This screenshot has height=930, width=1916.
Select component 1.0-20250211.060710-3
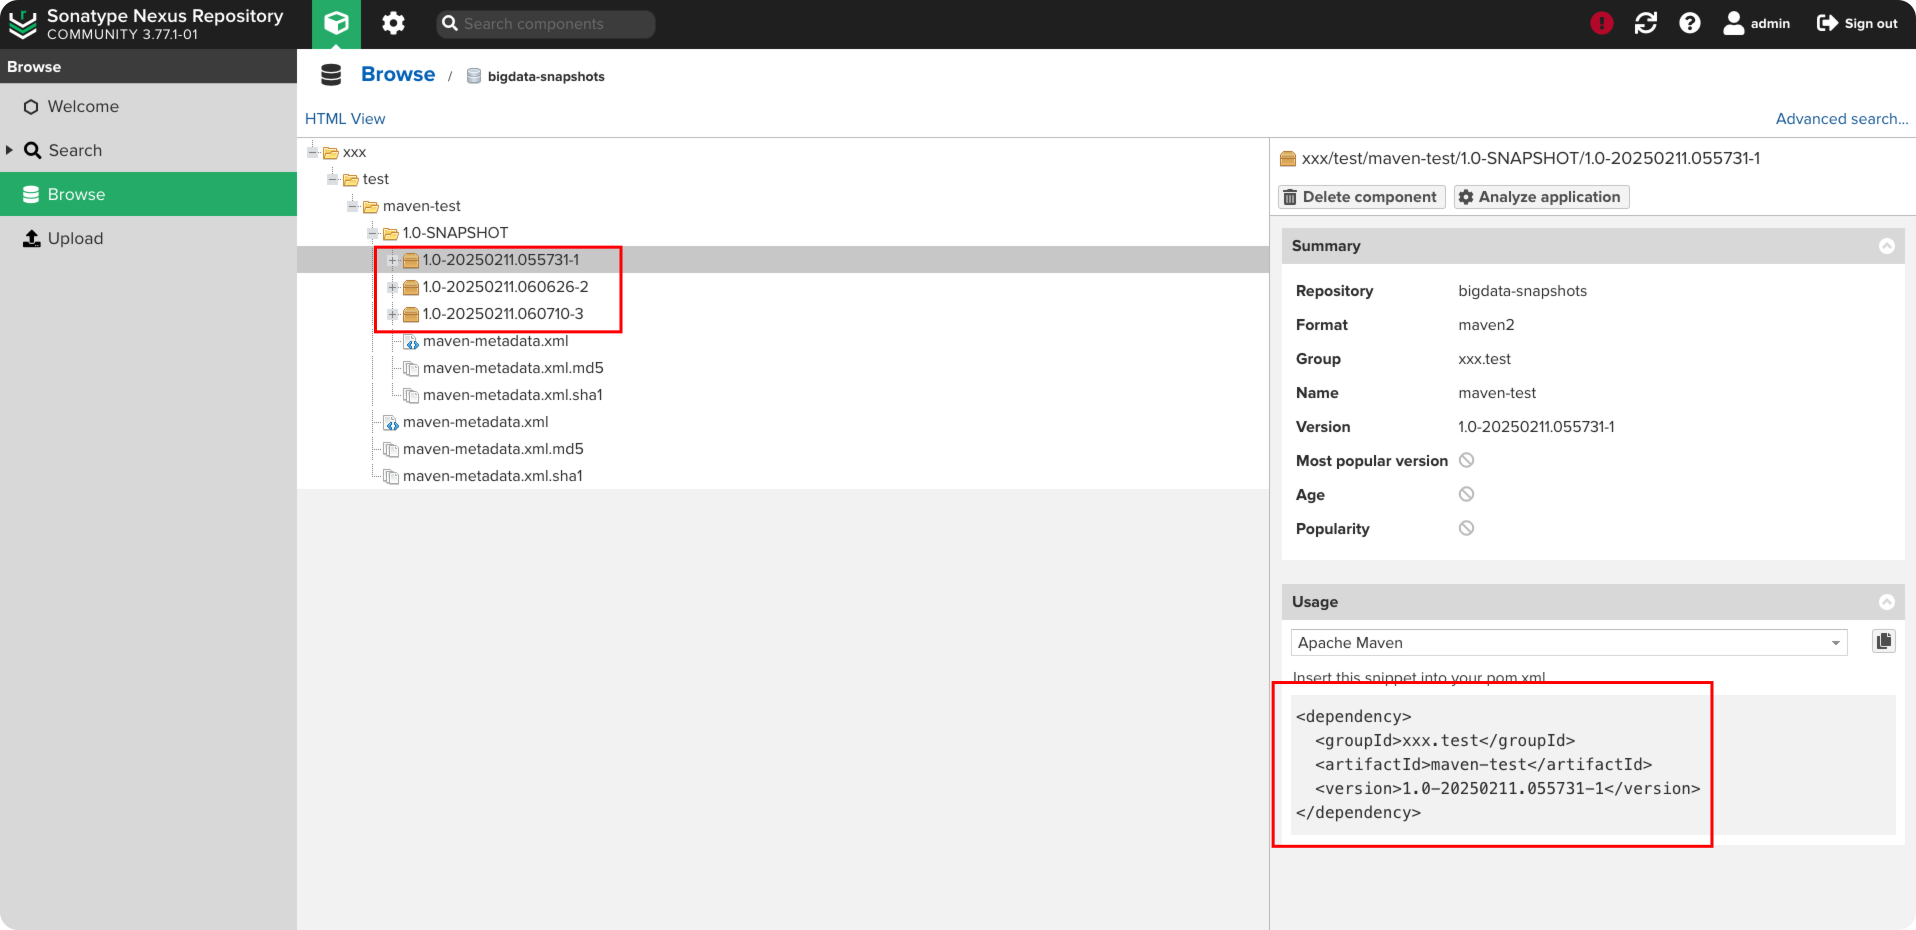point(503,314)
